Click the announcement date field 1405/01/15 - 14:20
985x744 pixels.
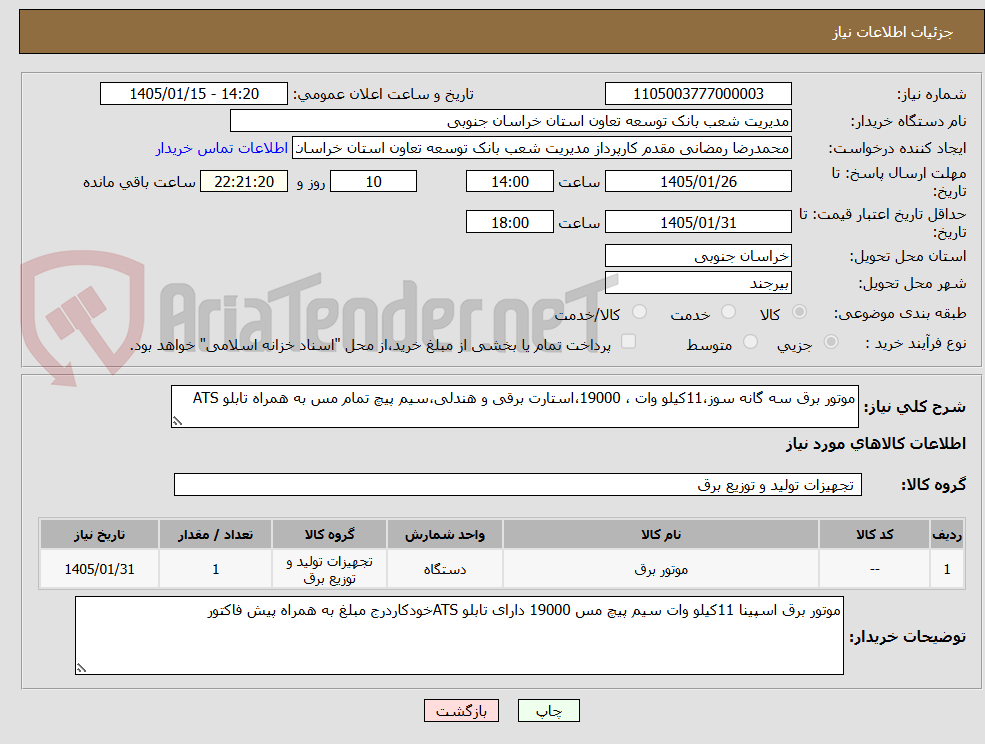click(193, 94)
